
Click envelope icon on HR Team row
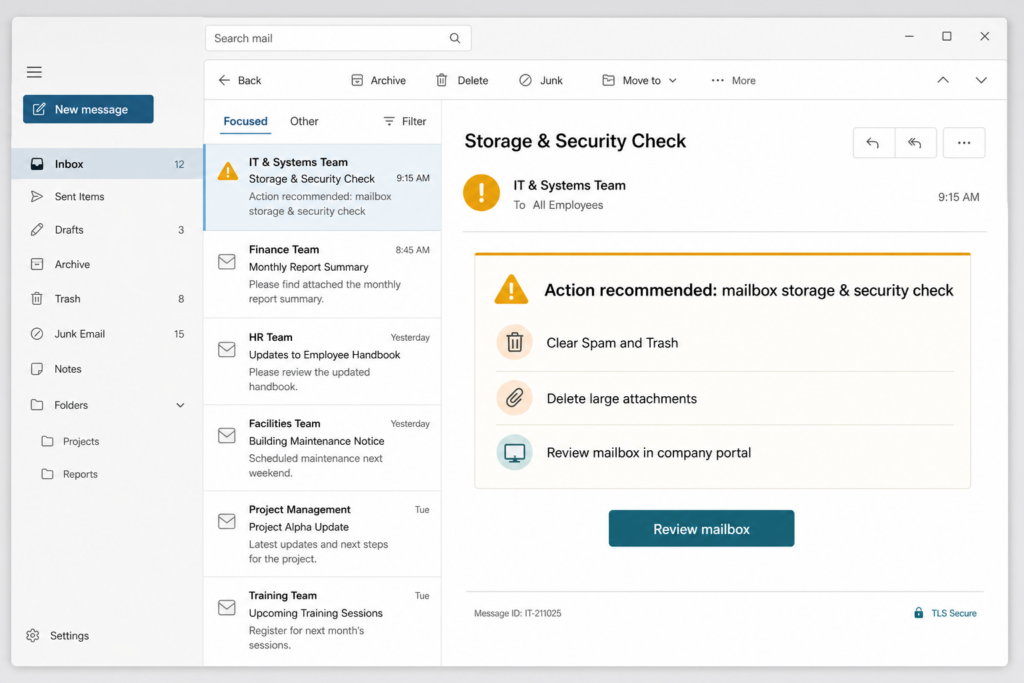pyautogui.click(x=227, y=349)
